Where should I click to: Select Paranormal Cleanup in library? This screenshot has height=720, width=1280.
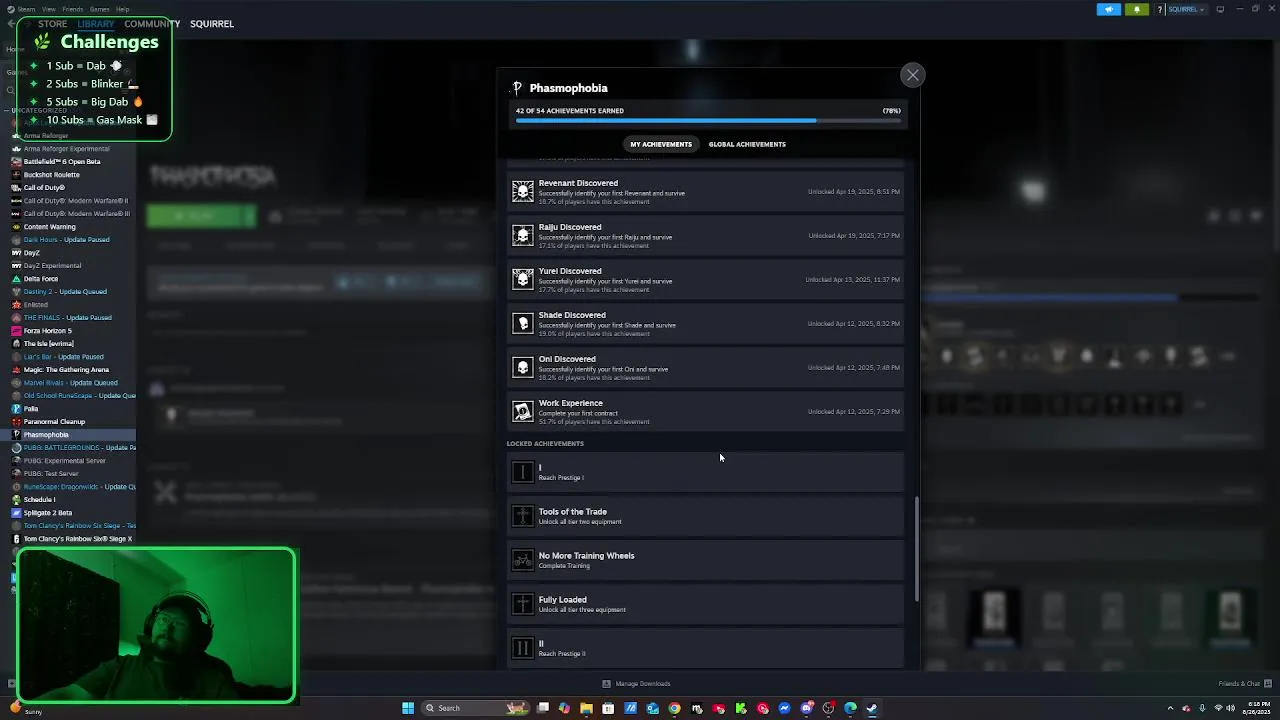pos(55,421)
